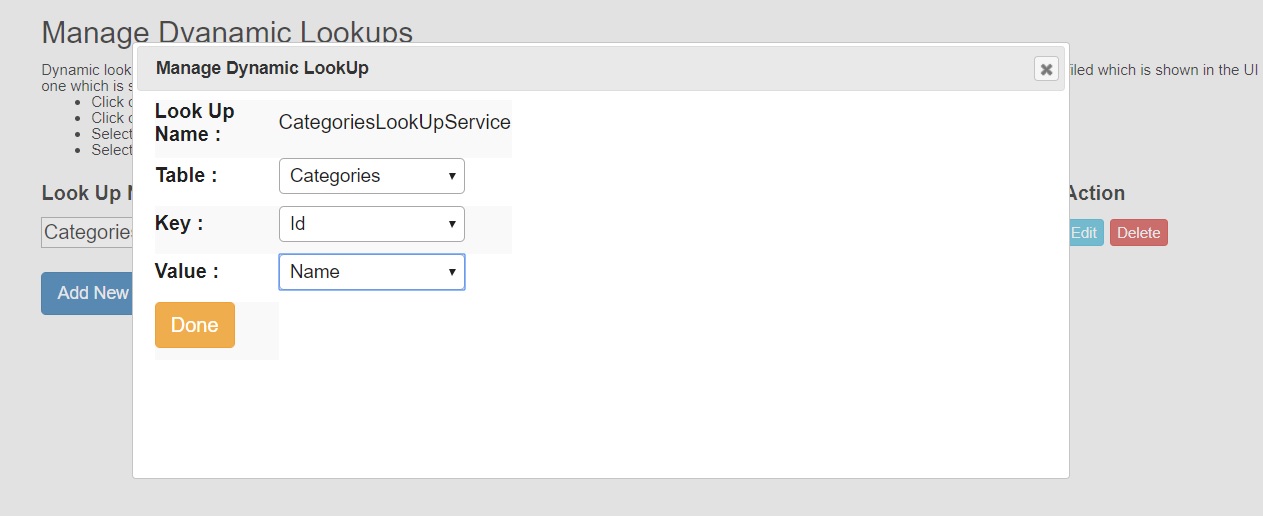
Task: Click the Manage Dyanamic Lookups page heading
Action: pos(227,31)
